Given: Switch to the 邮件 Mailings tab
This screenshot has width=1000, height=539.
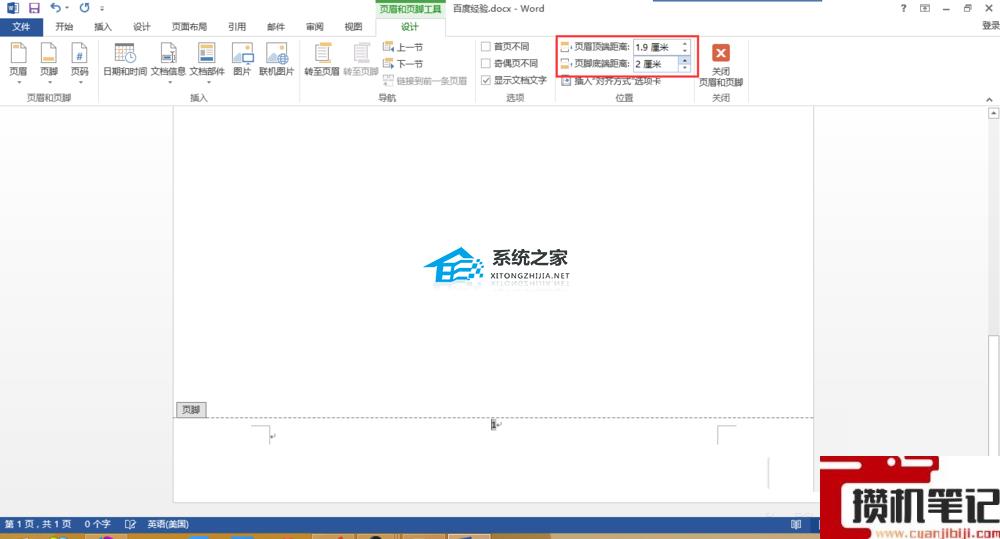Looking at the screenshot, I should tap(276, 27).
